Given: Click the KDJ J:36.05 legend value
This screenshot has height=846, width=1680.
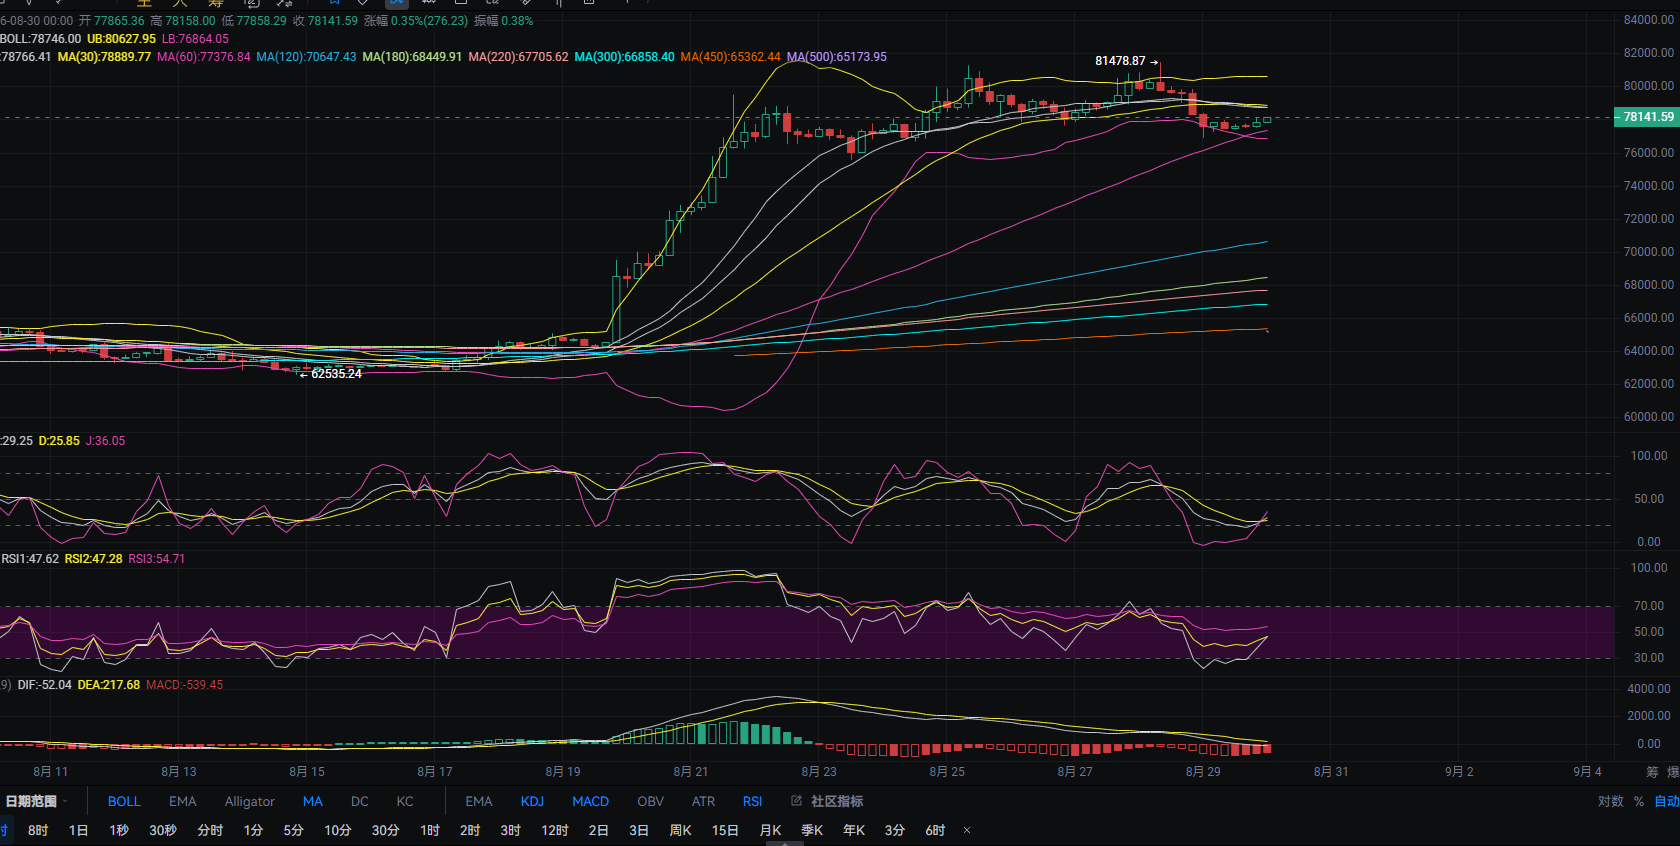Looking at the screenshot, I should [105, 441].
